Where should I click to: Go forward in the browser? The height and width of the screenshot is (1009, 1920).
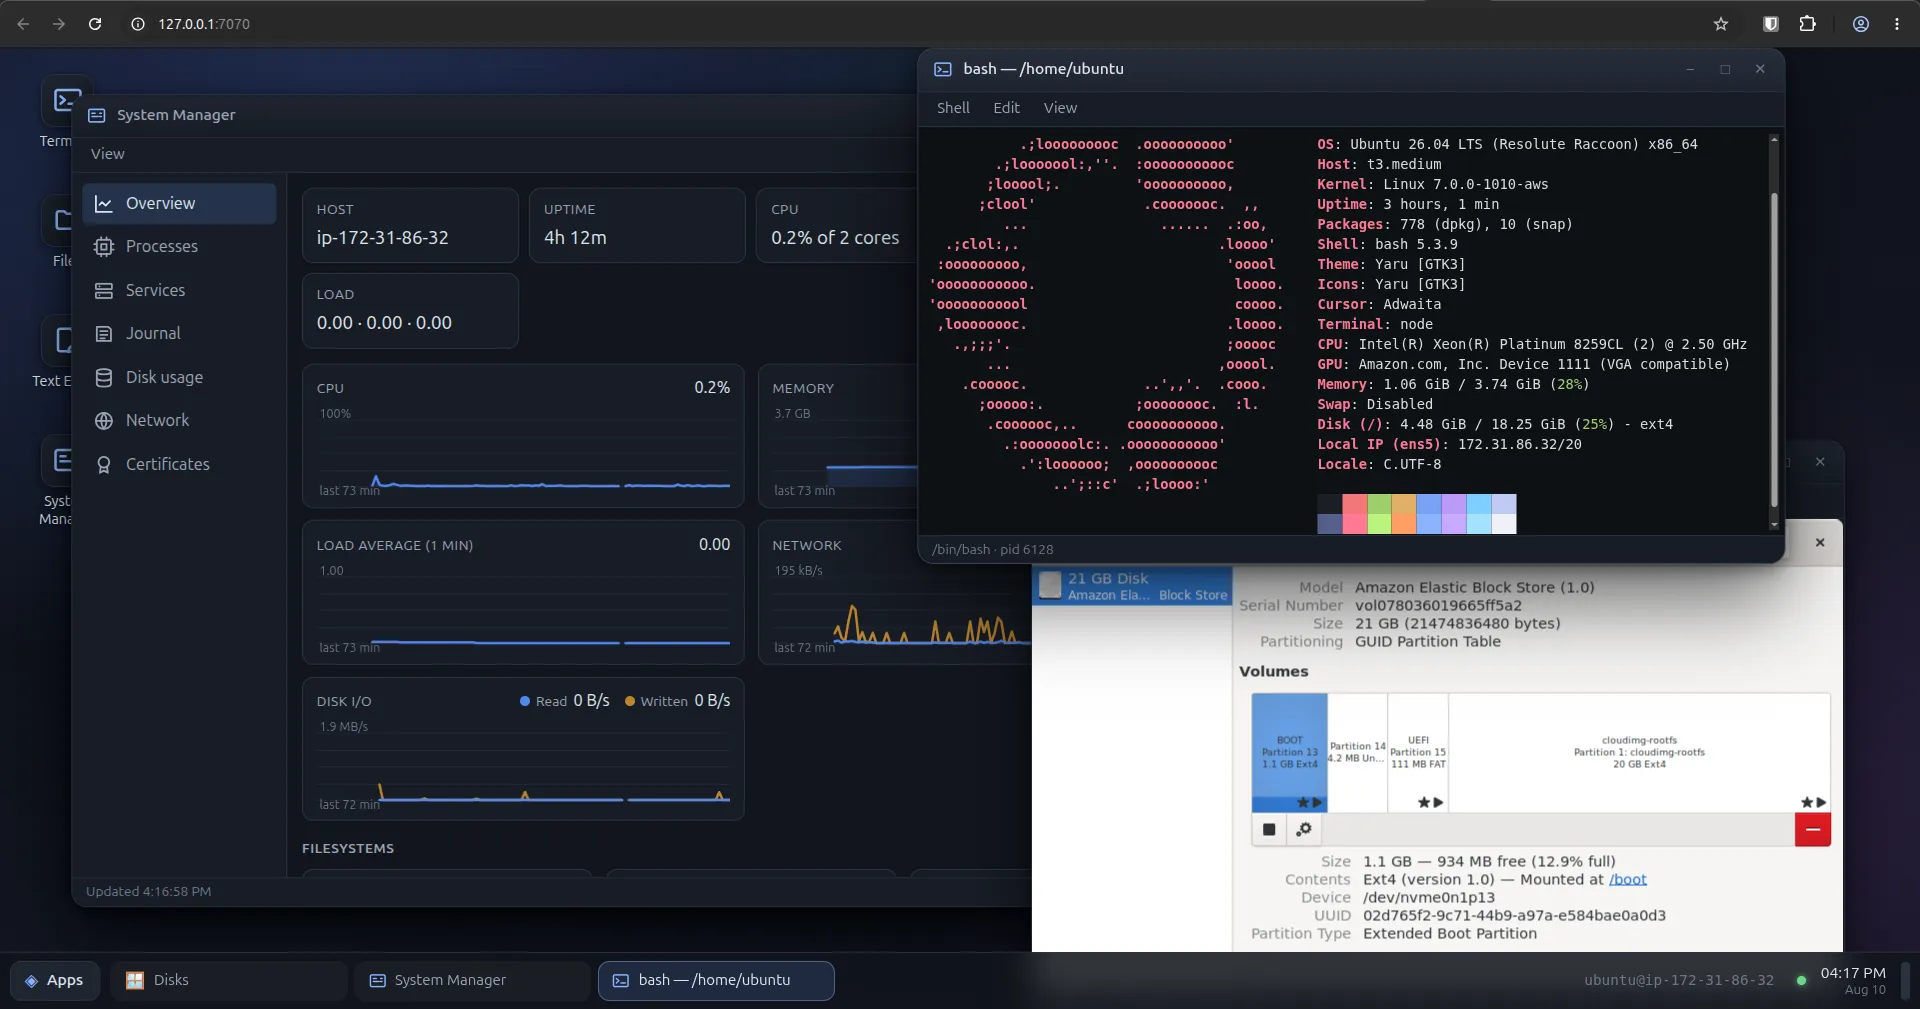59,24
